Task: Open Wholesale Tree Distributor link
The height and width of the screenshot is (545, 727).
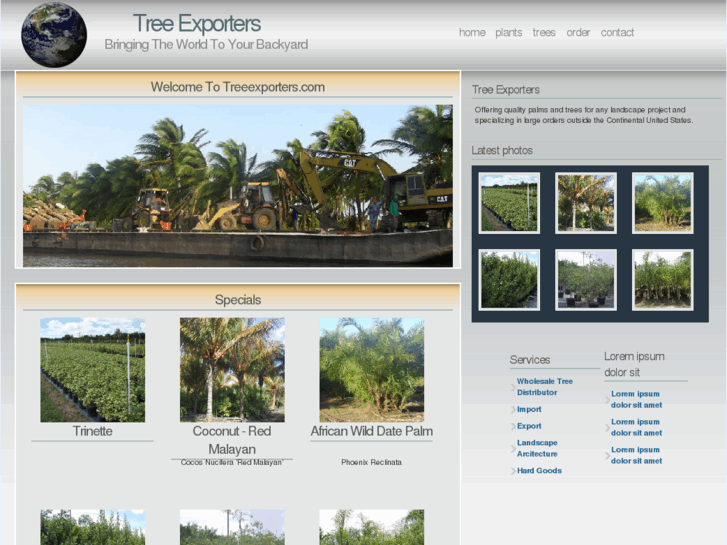Action: [x=545, y=387]
